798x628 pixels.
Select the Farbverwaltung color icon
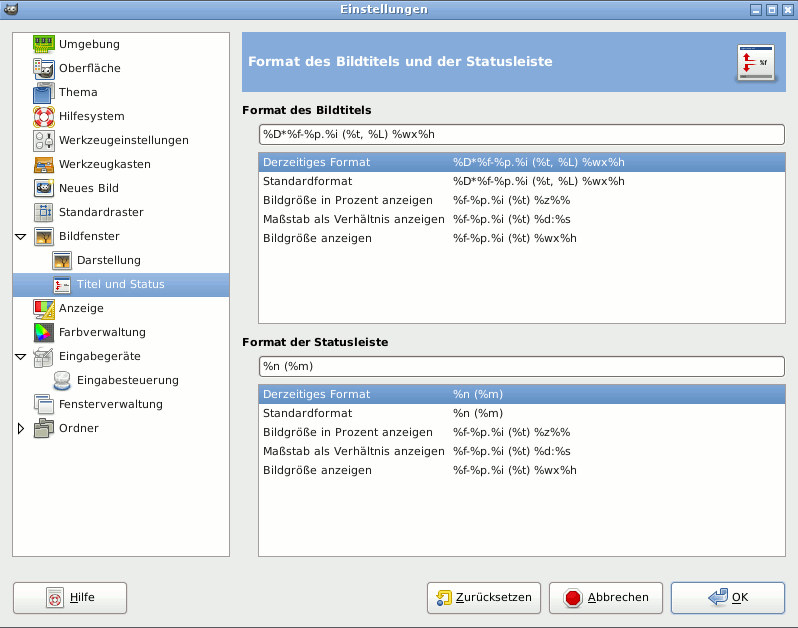[x=44, y=332]
